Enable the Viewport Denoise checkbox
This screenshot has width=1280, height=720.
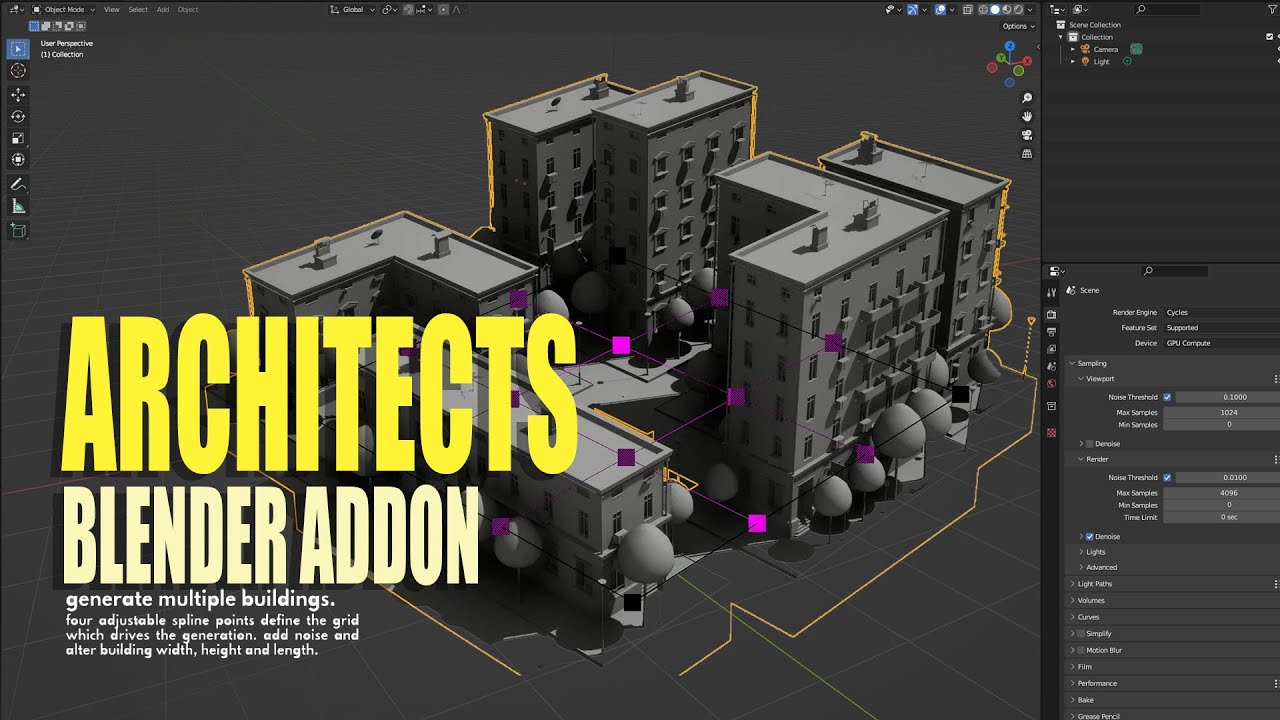(1089, 443)
